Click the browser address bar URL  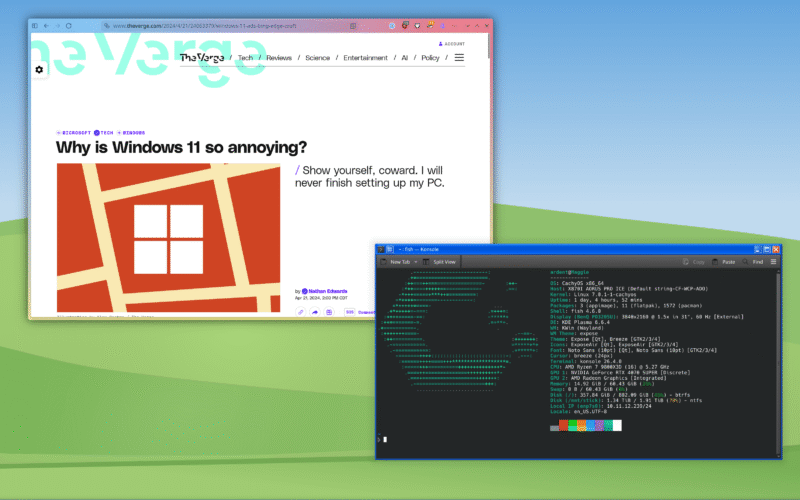pyautogui.click(x=200, y=25)
